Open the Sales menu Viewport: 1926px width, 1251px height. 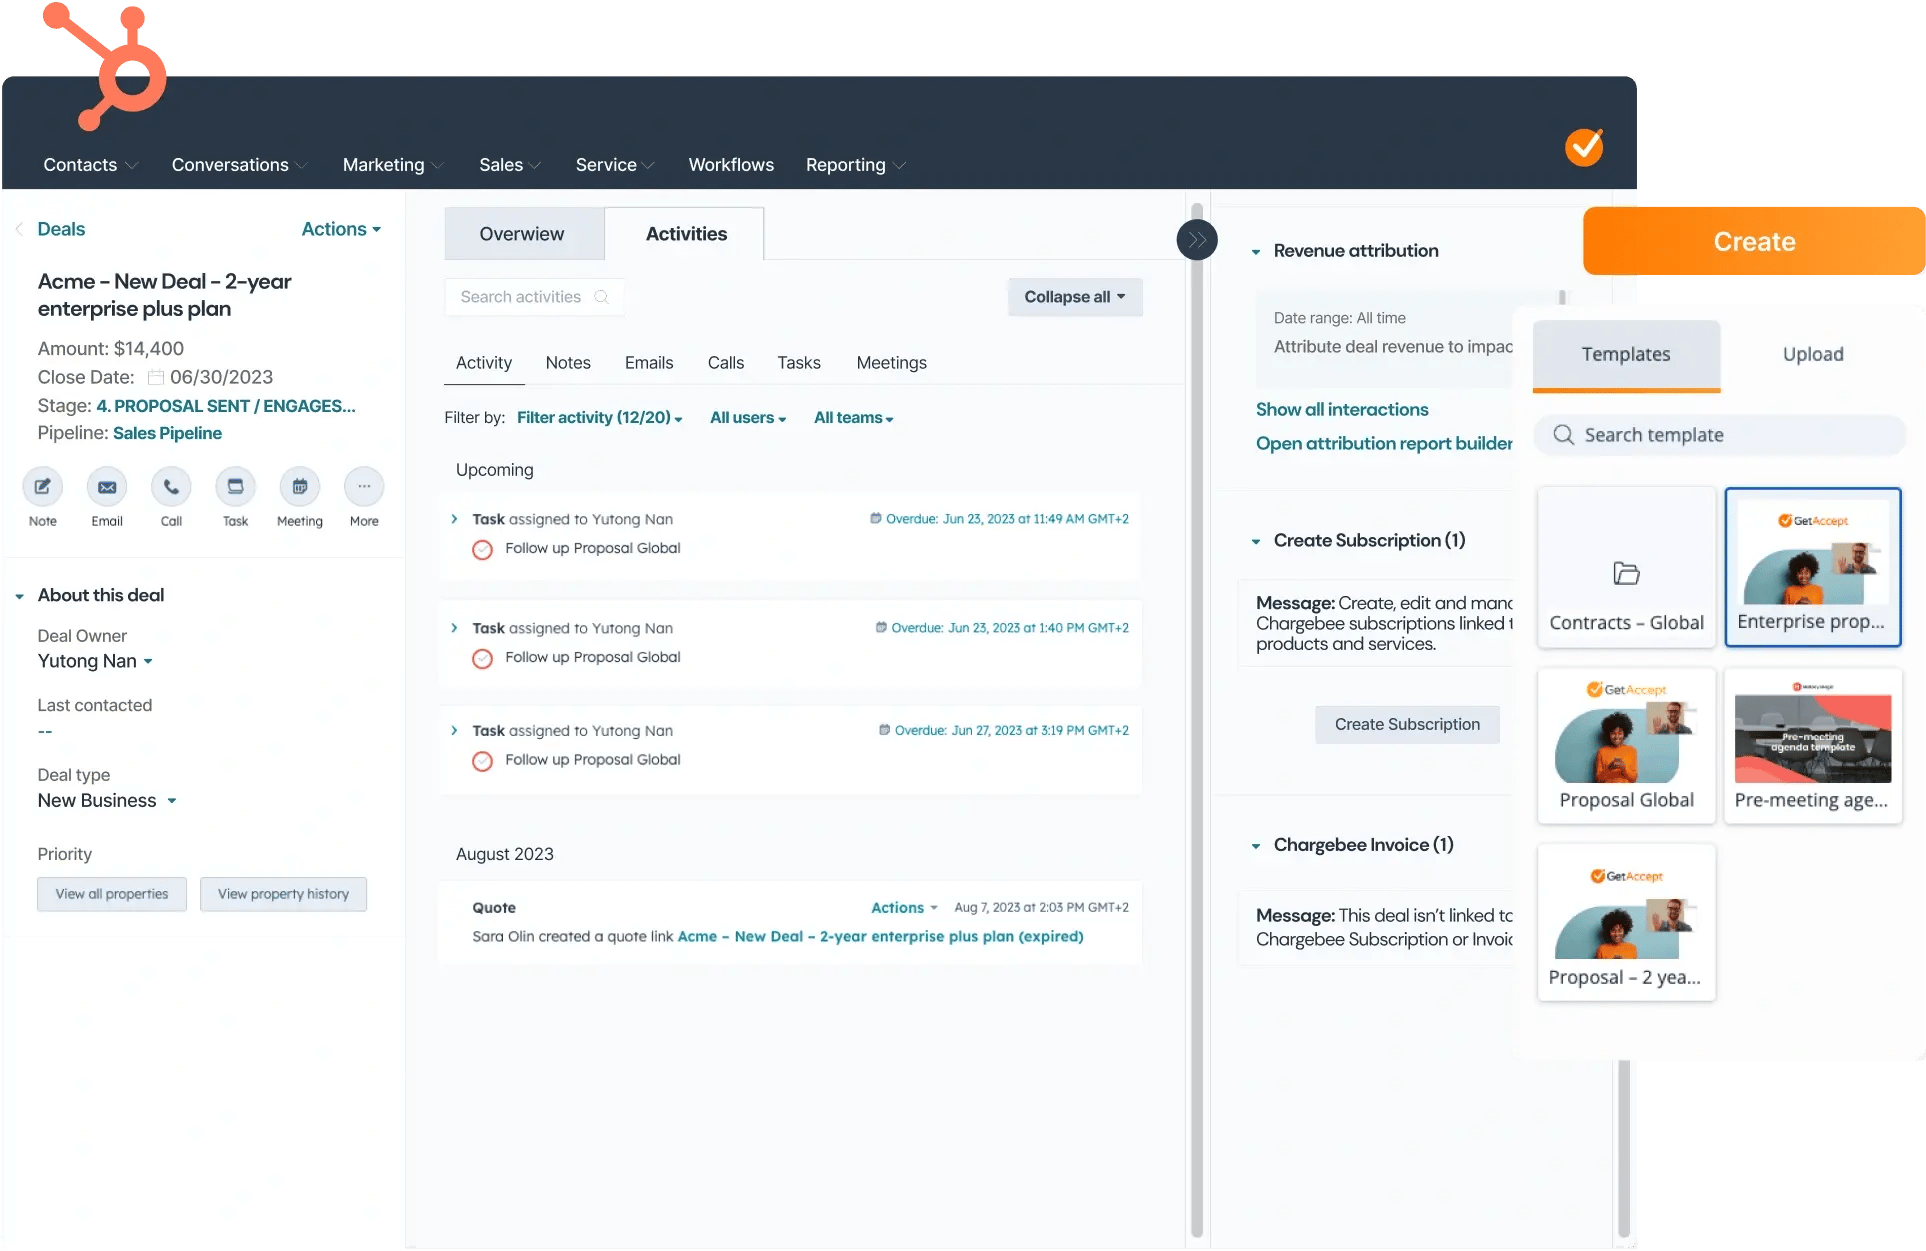tap(509, 165)
